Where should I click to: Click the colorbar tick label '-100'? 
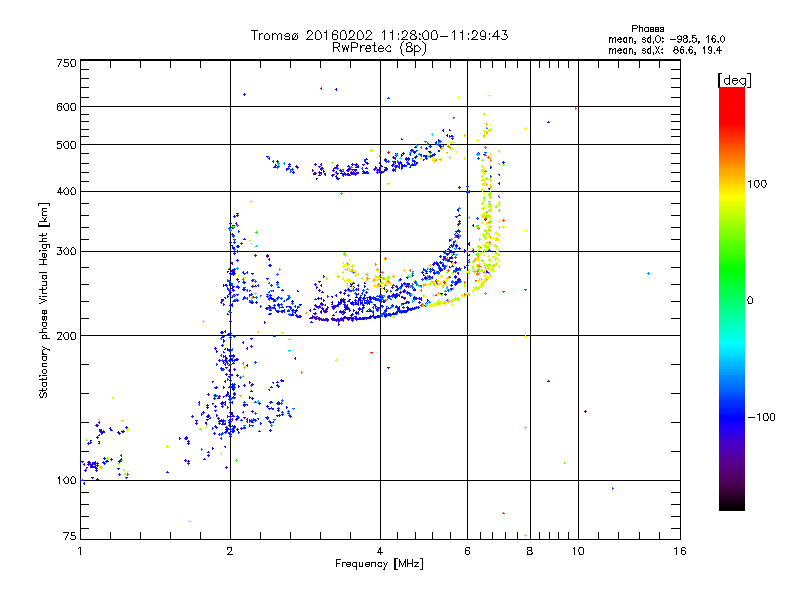tap(761, 417)
